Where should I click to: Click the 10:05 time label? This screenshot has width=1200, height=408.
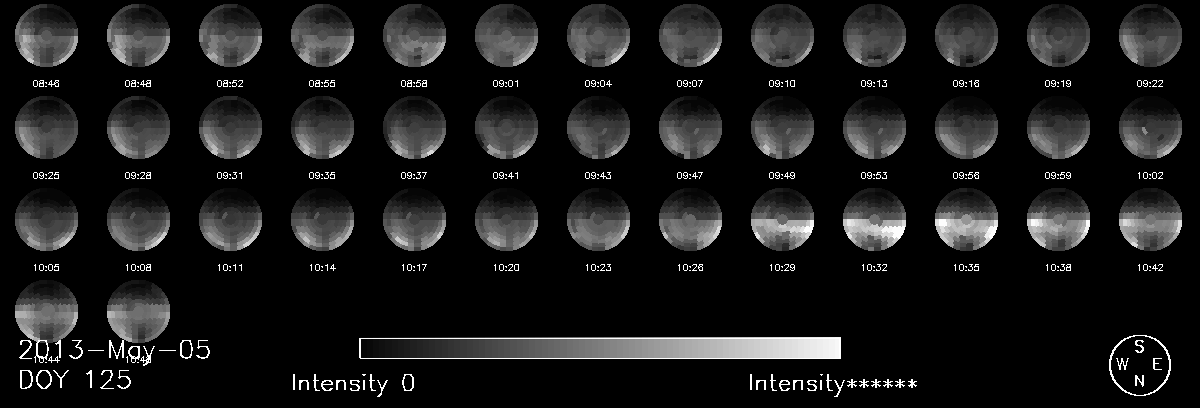click(47, 268)
